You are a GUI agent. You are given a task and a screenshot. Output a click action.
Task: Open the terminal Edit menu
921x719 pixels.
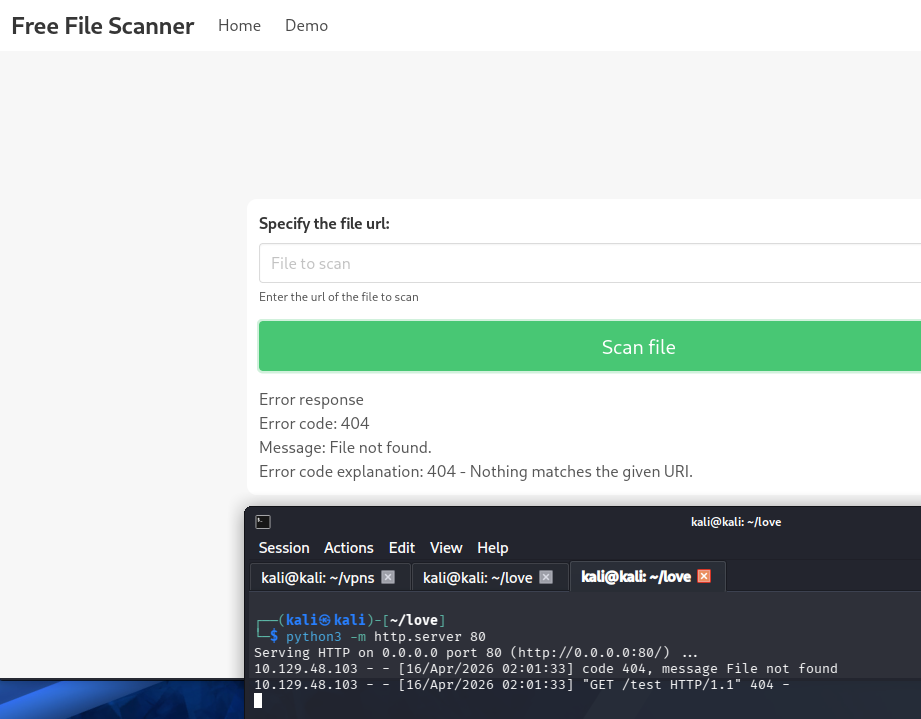[x=402, y=548]
